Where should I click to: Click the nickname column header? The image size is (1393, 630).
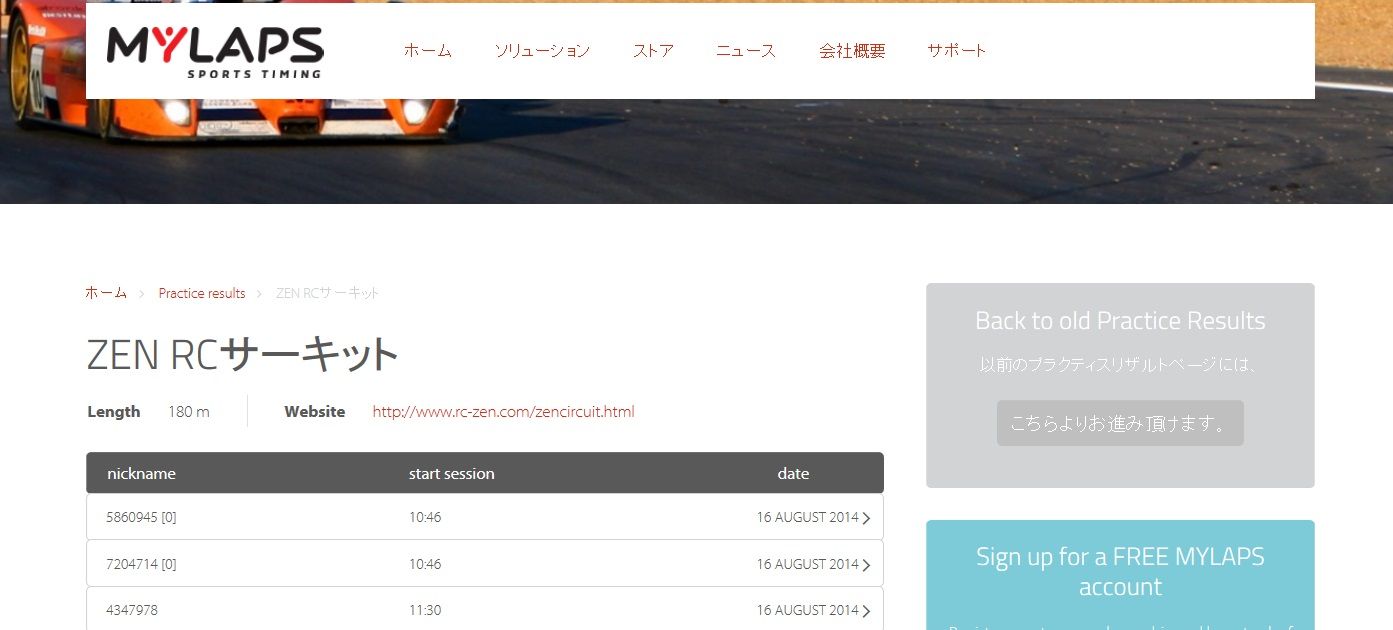141,473
